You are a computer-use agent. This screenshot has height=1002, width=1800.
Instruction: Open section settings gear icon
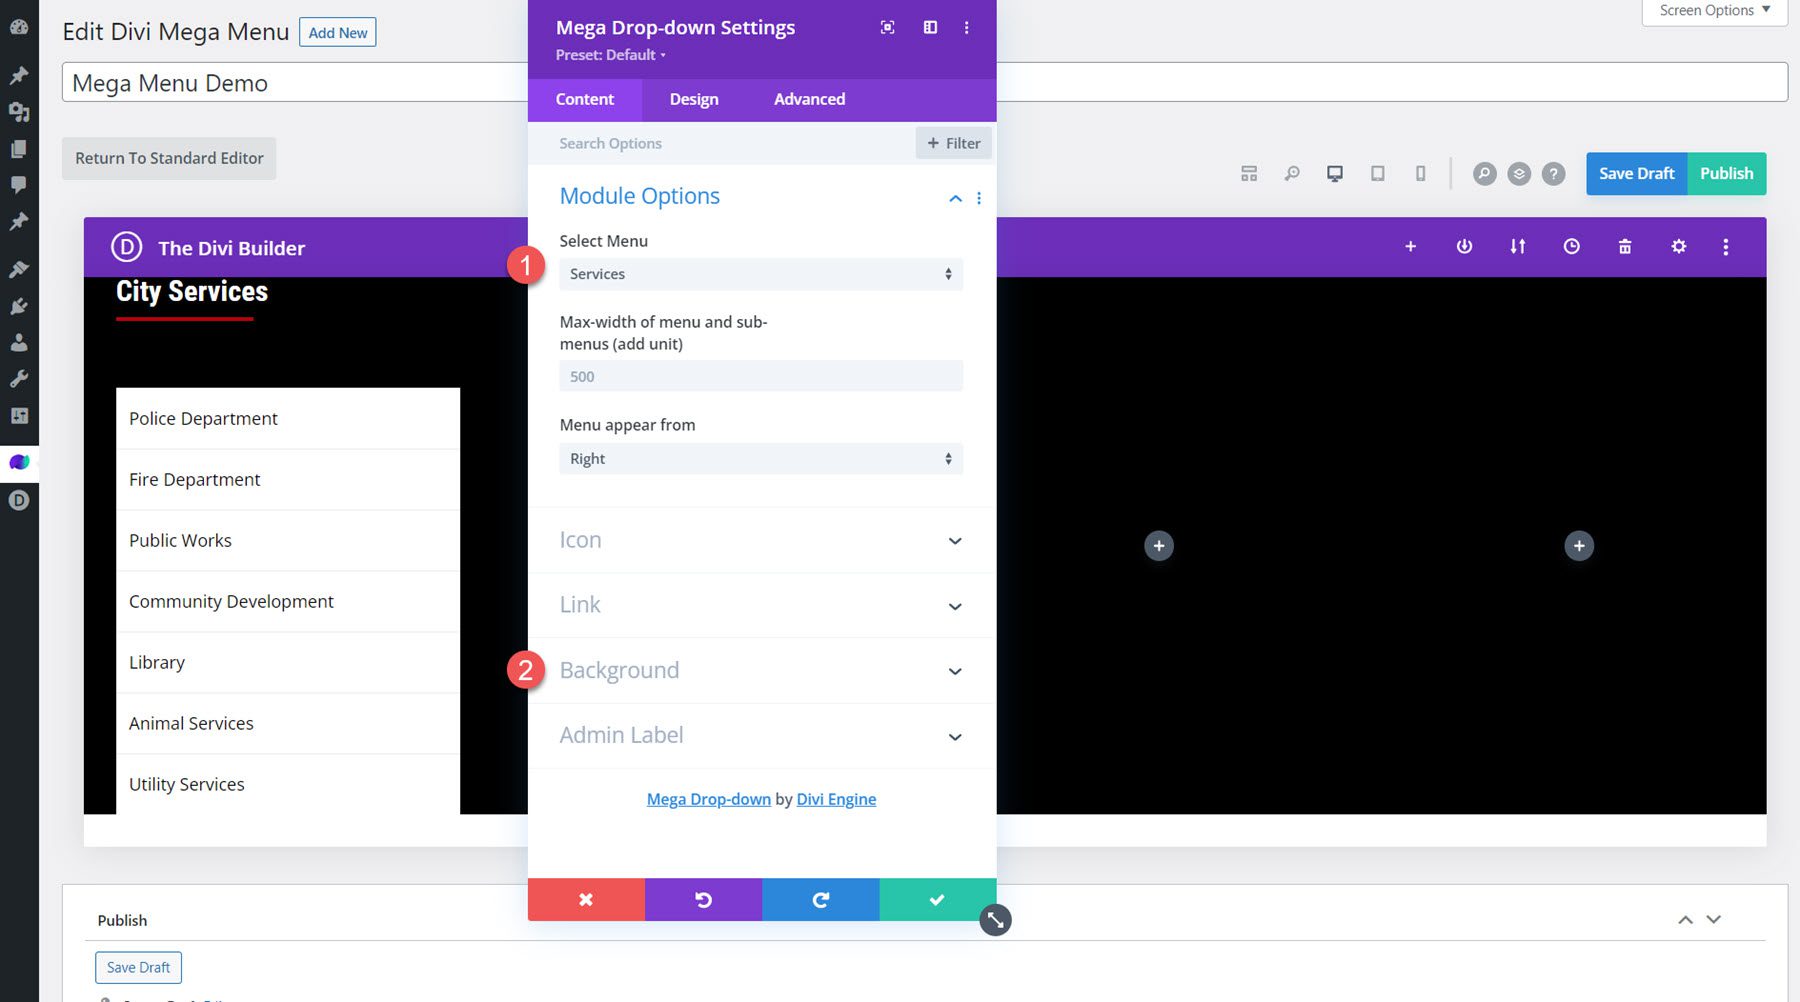pos(1678,246)
